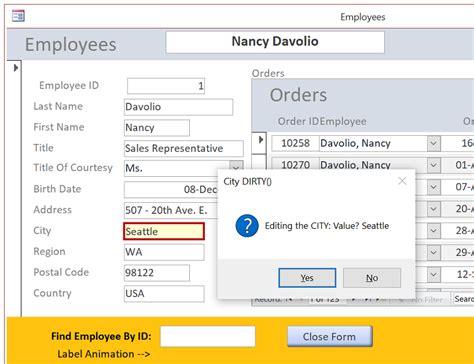This screenshot has height=364, width=474.
Task: Click the Country label
Action: (x=52, y=293)
